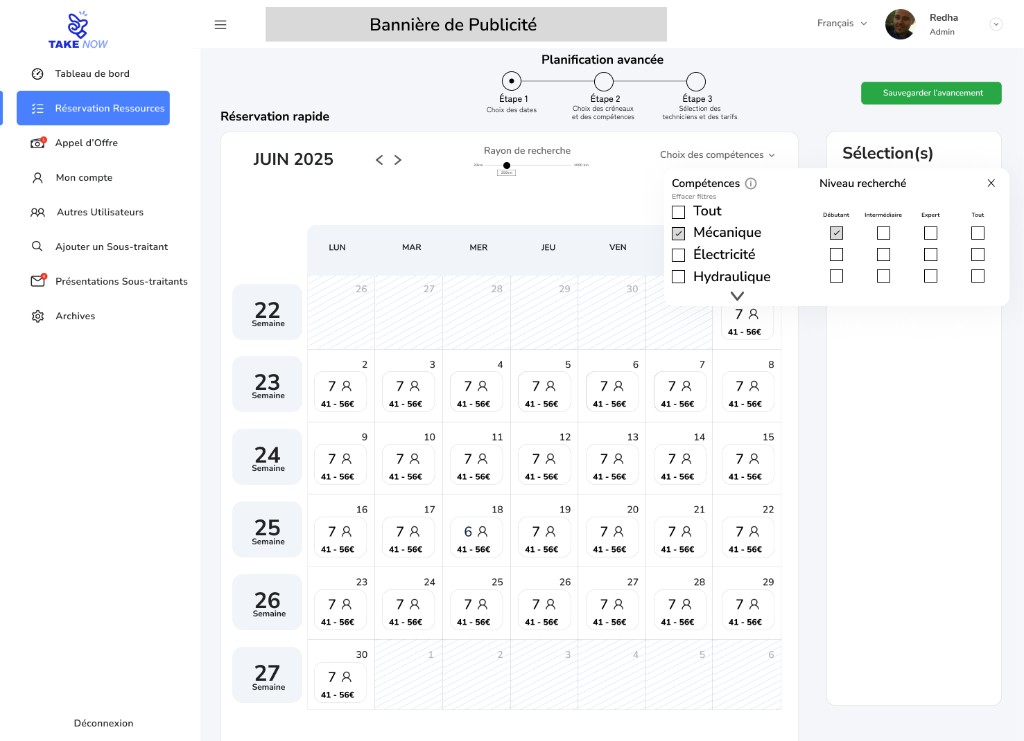Image resolution: width=1024 pixels, height=741 pixels.
Task: Click the Rayon de recherche slider handle
Action: click(x=507, y=165)
